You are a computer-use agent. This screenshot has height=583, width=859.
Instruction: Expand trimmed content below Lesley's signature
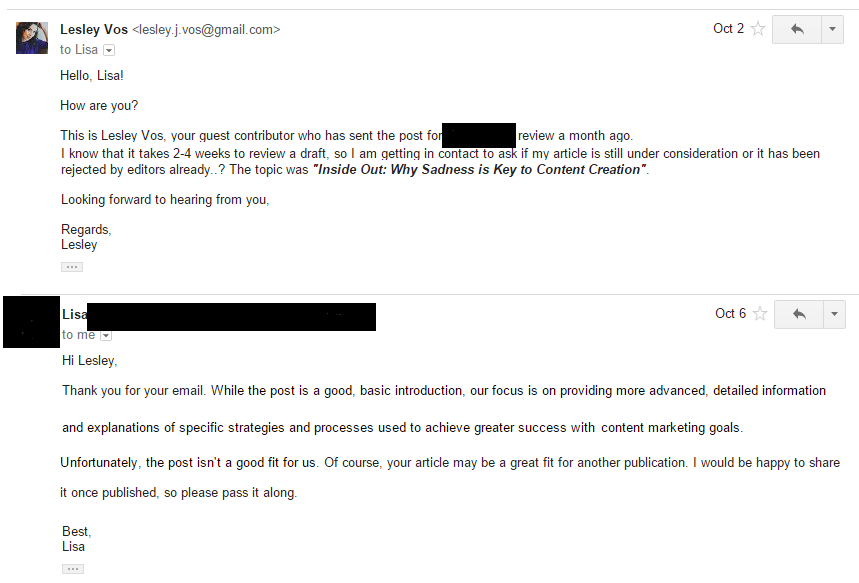72,267
